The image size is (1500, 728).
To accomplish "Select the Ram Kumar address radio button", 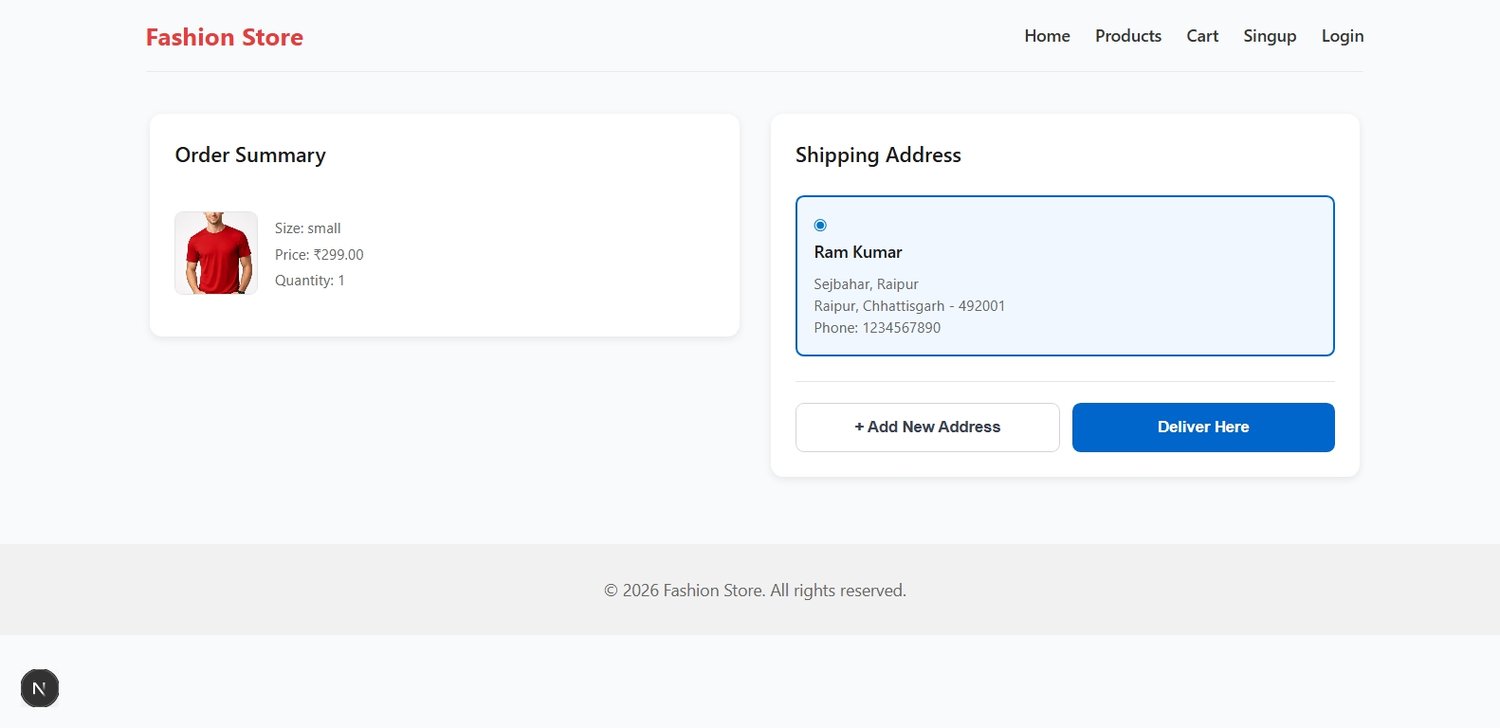I will tap(820, 225).
